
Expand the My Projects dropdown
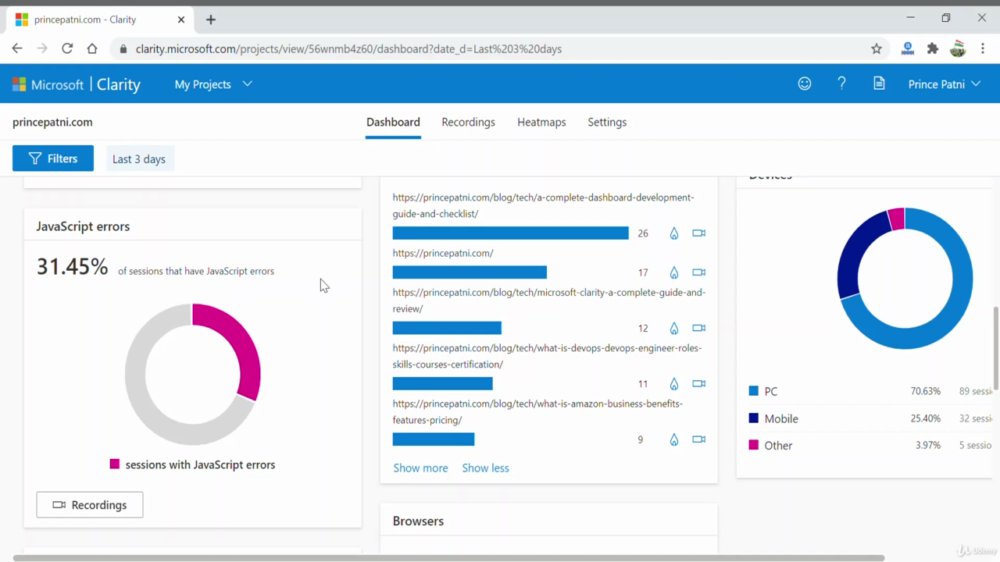pyautogui.click(x=214, y=84)
